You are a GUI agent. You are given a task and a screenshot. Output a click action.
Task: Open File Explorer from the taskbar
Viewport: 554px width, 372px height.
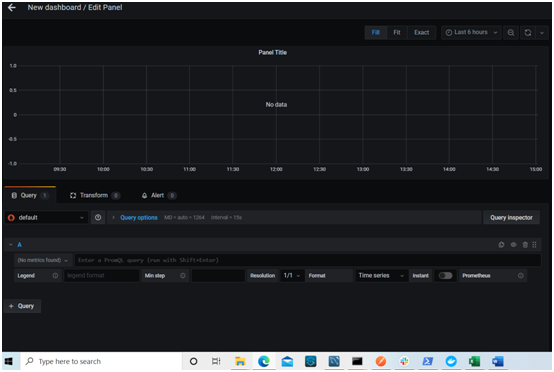tap(240, 361)
